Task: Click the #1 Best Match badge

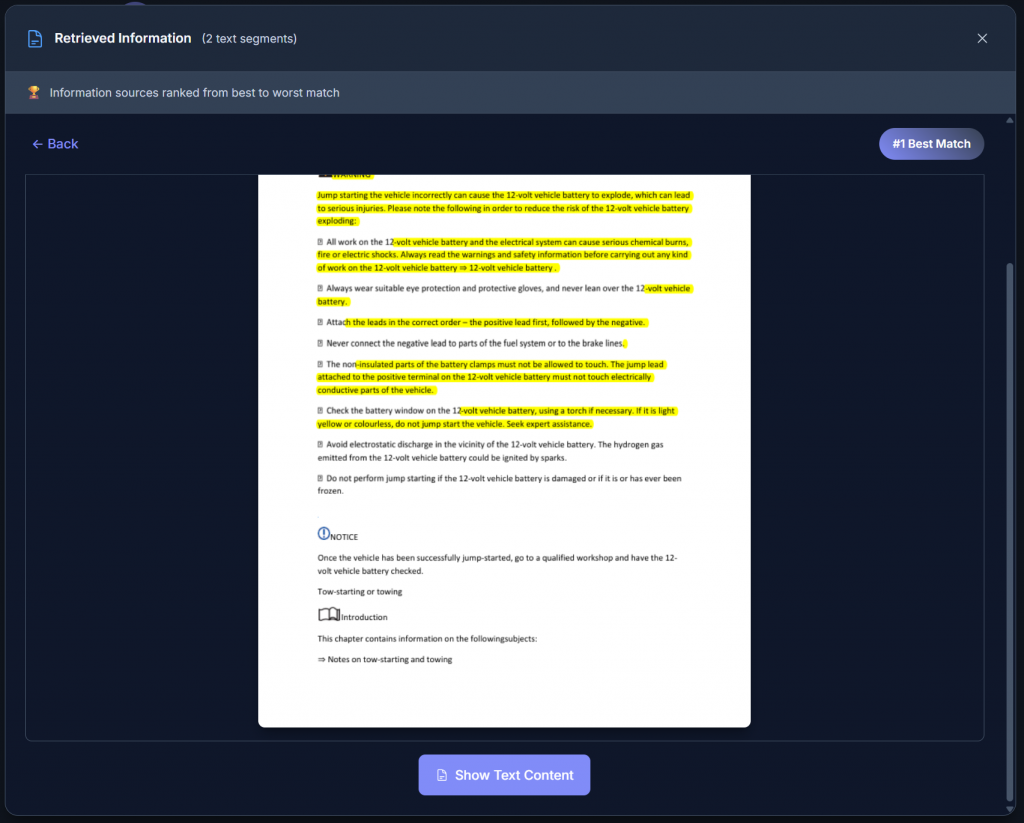Action: click(x=931, y=144)
